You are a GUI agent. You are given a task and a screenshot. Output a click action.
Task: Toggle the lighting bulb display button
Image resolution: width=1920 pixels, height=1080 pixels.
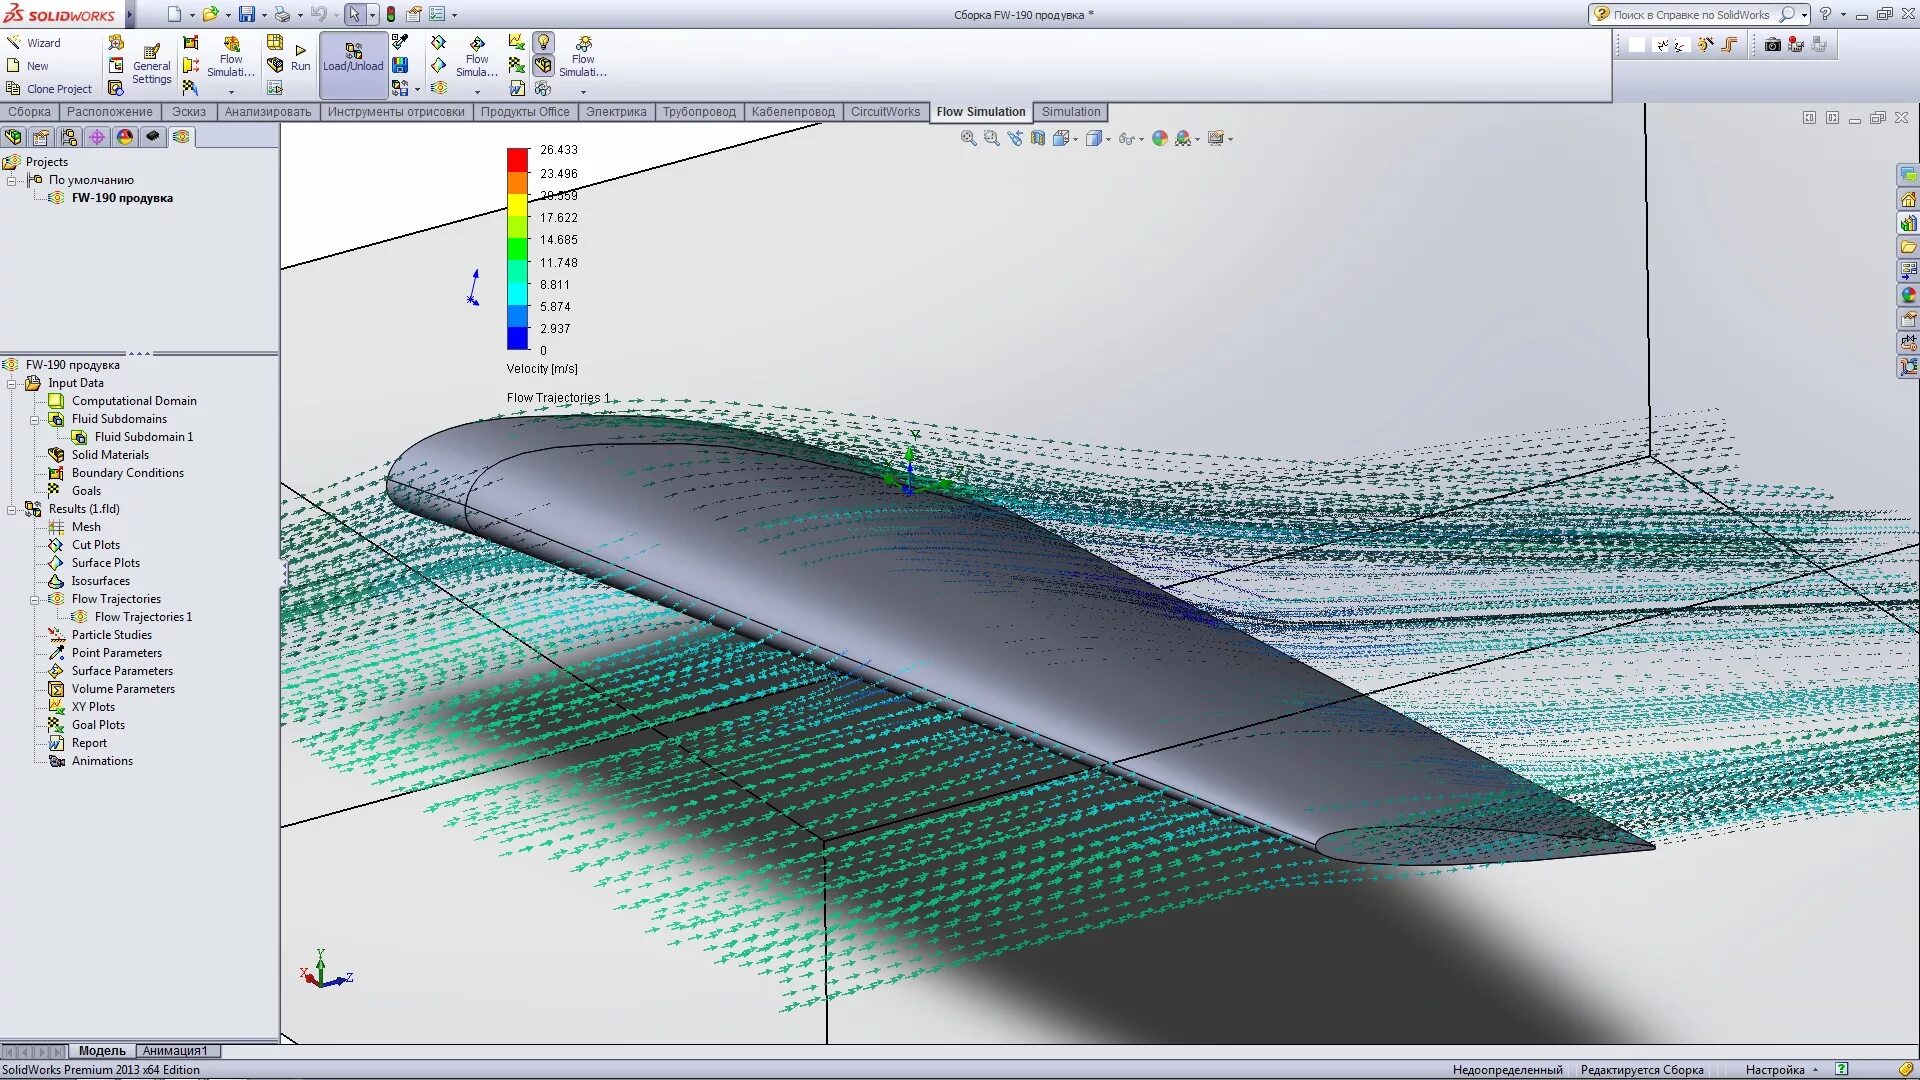click(543, 42)
